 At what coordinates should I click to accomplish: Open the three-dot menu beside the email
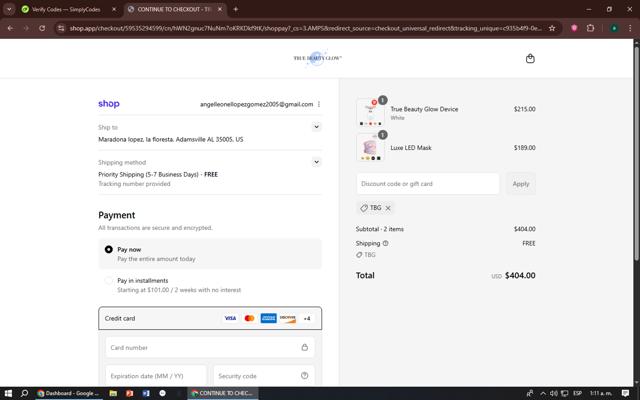click(x=319, y=104)
